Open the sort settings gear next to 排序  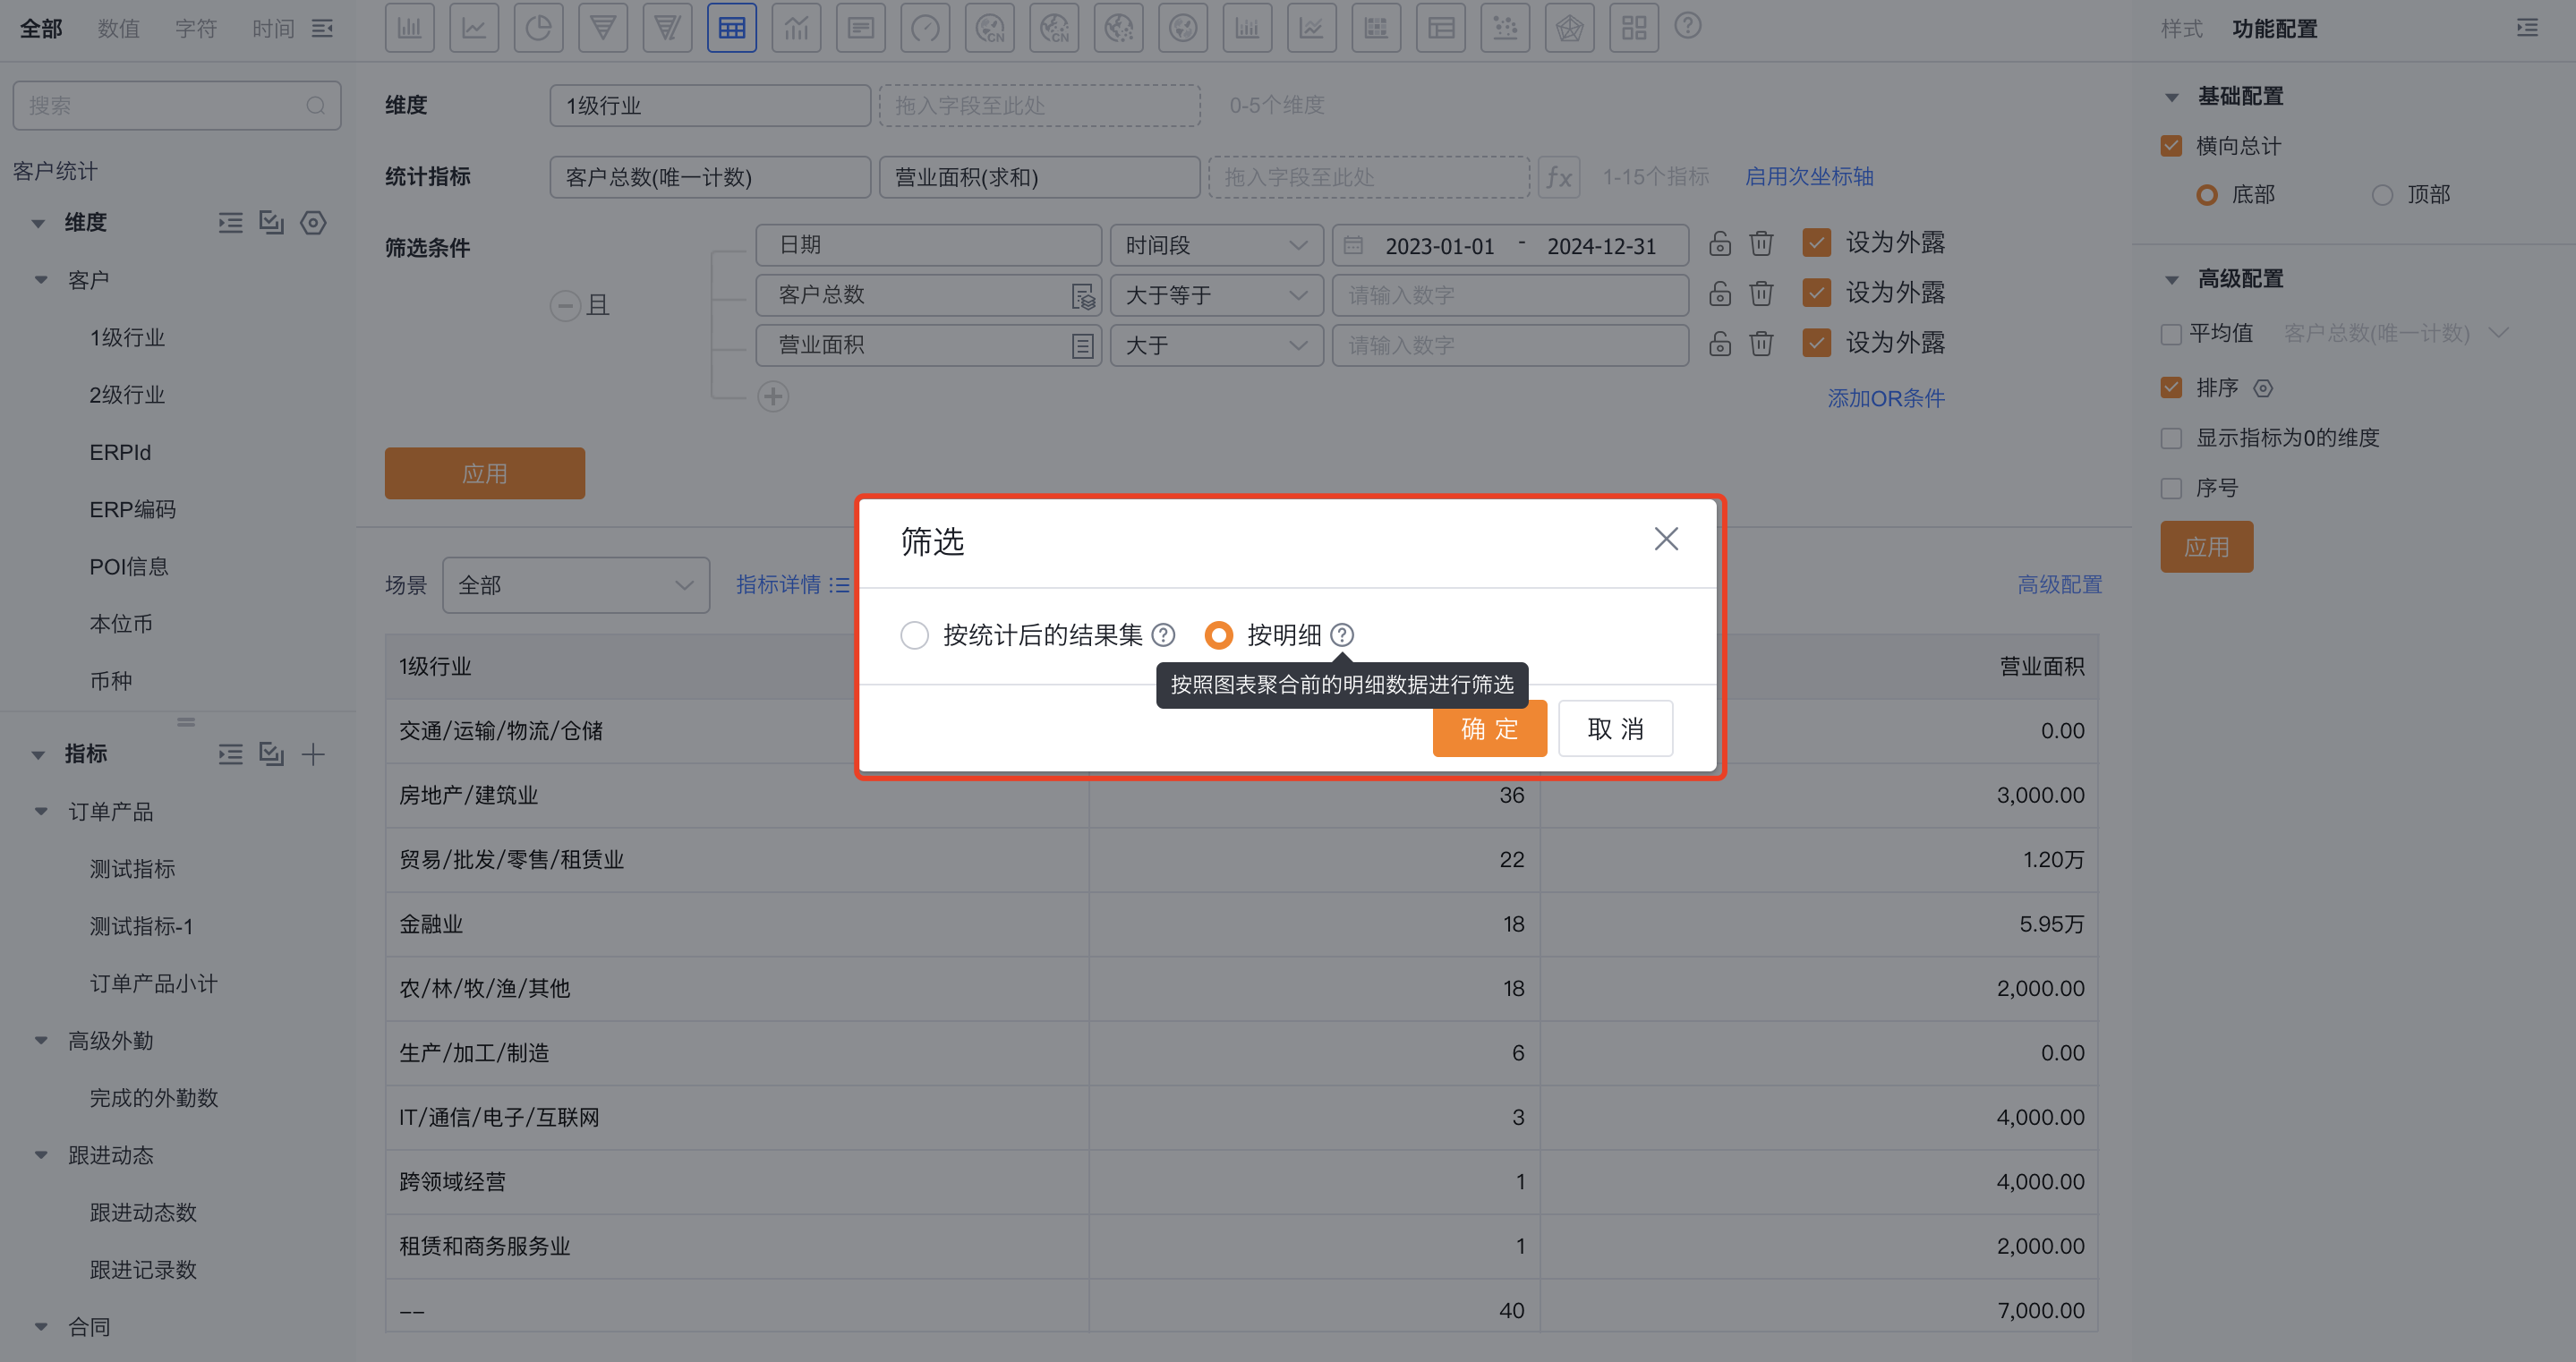[2264, 388]
